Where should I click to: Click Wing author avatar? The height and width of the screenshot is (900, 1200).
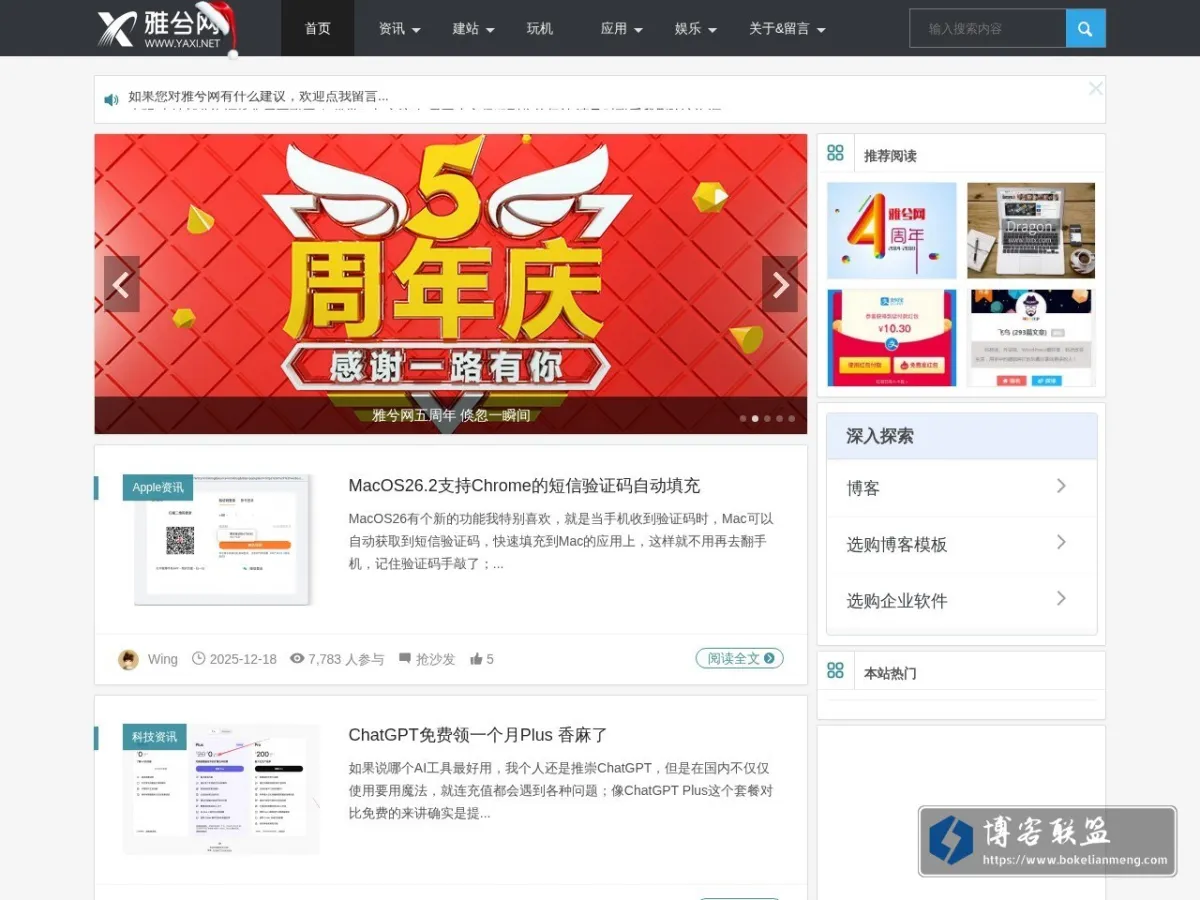128,659
